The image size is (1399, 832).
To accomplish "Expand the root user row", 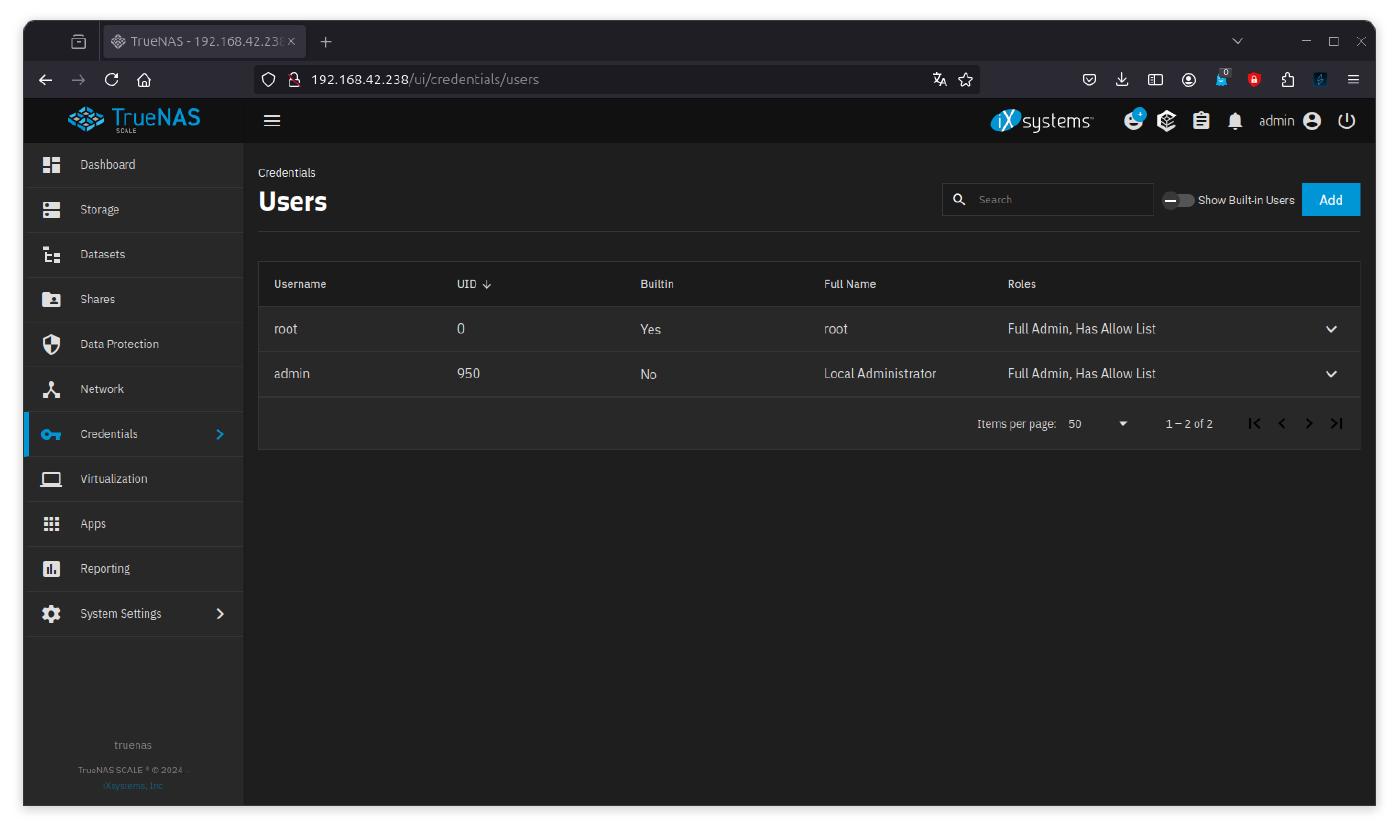I will (x=1330, y=329).
